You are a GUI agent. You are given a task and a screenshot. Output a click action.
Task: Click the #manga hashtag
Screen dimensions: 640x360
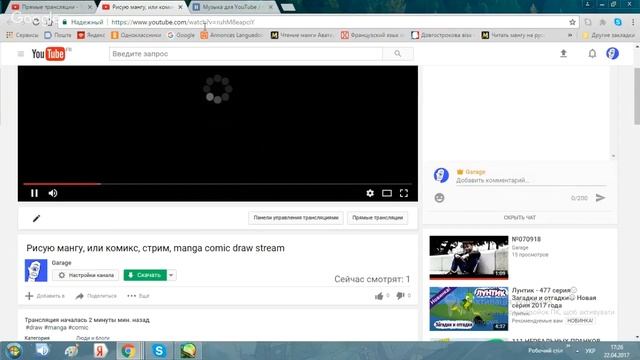click(x=55, y=327)
